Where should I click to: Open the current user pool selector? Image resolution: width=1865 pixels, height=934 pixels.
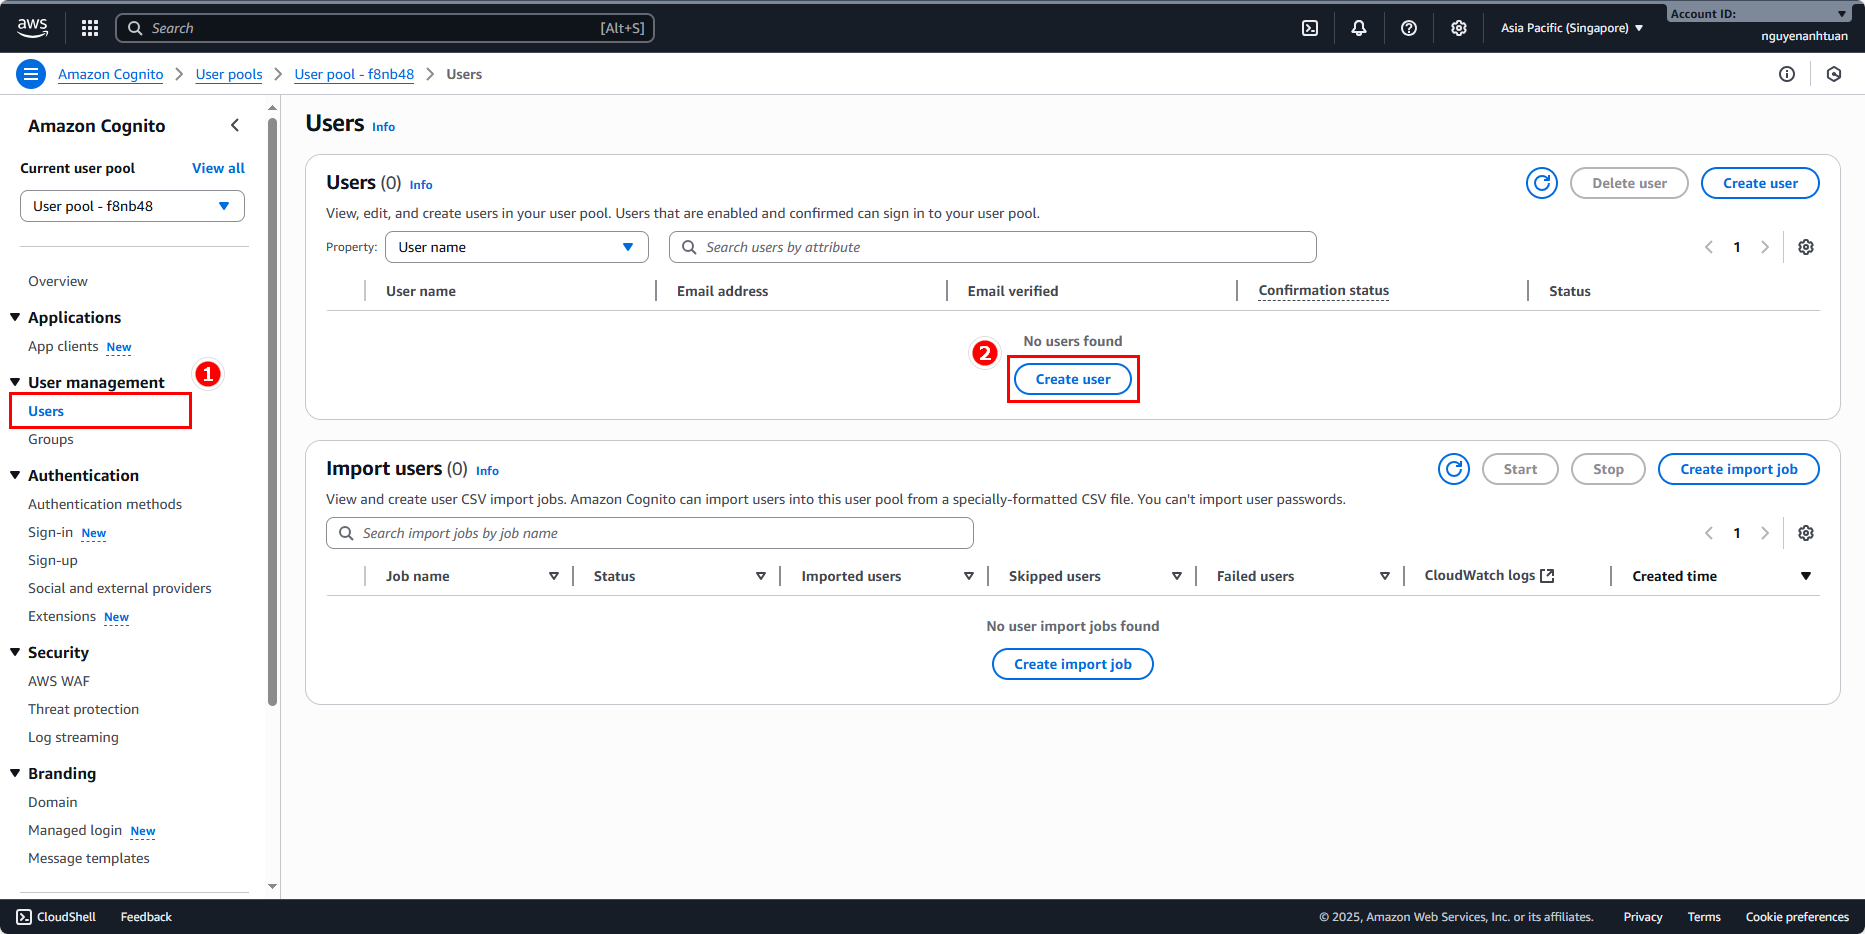pyautogui.click(x=132, y=206)
